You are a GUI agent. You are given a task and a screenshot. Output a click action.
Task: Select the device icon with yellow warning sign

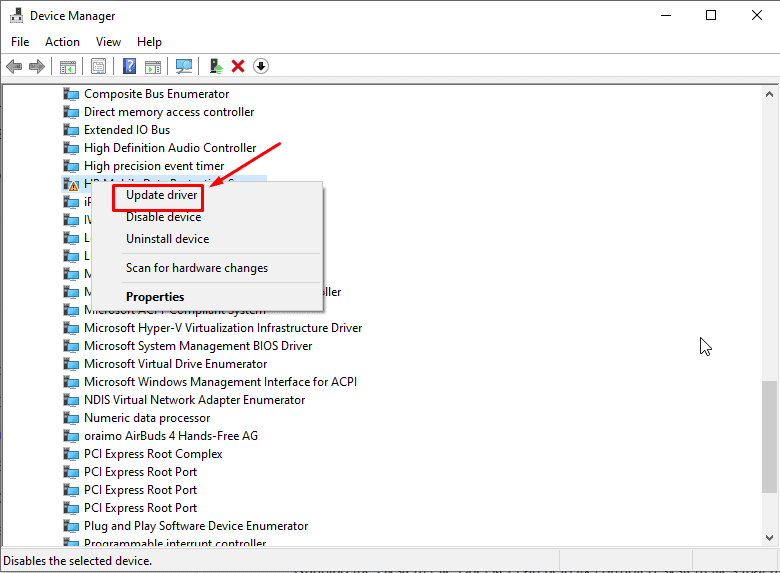71,185
